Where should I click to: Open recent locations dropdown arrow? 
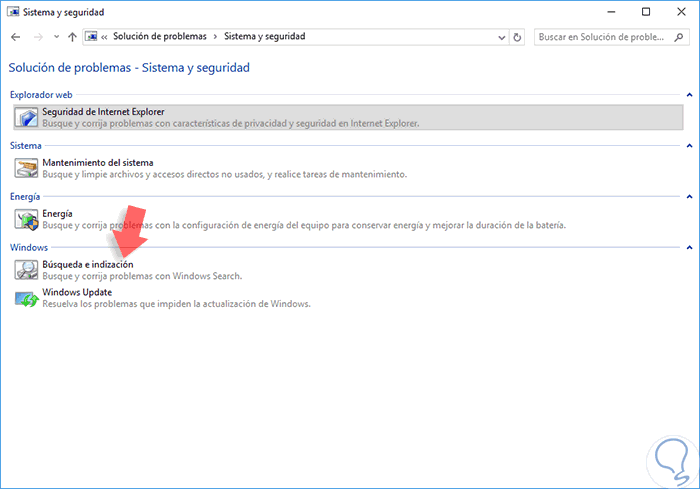(x=56, y=37)
